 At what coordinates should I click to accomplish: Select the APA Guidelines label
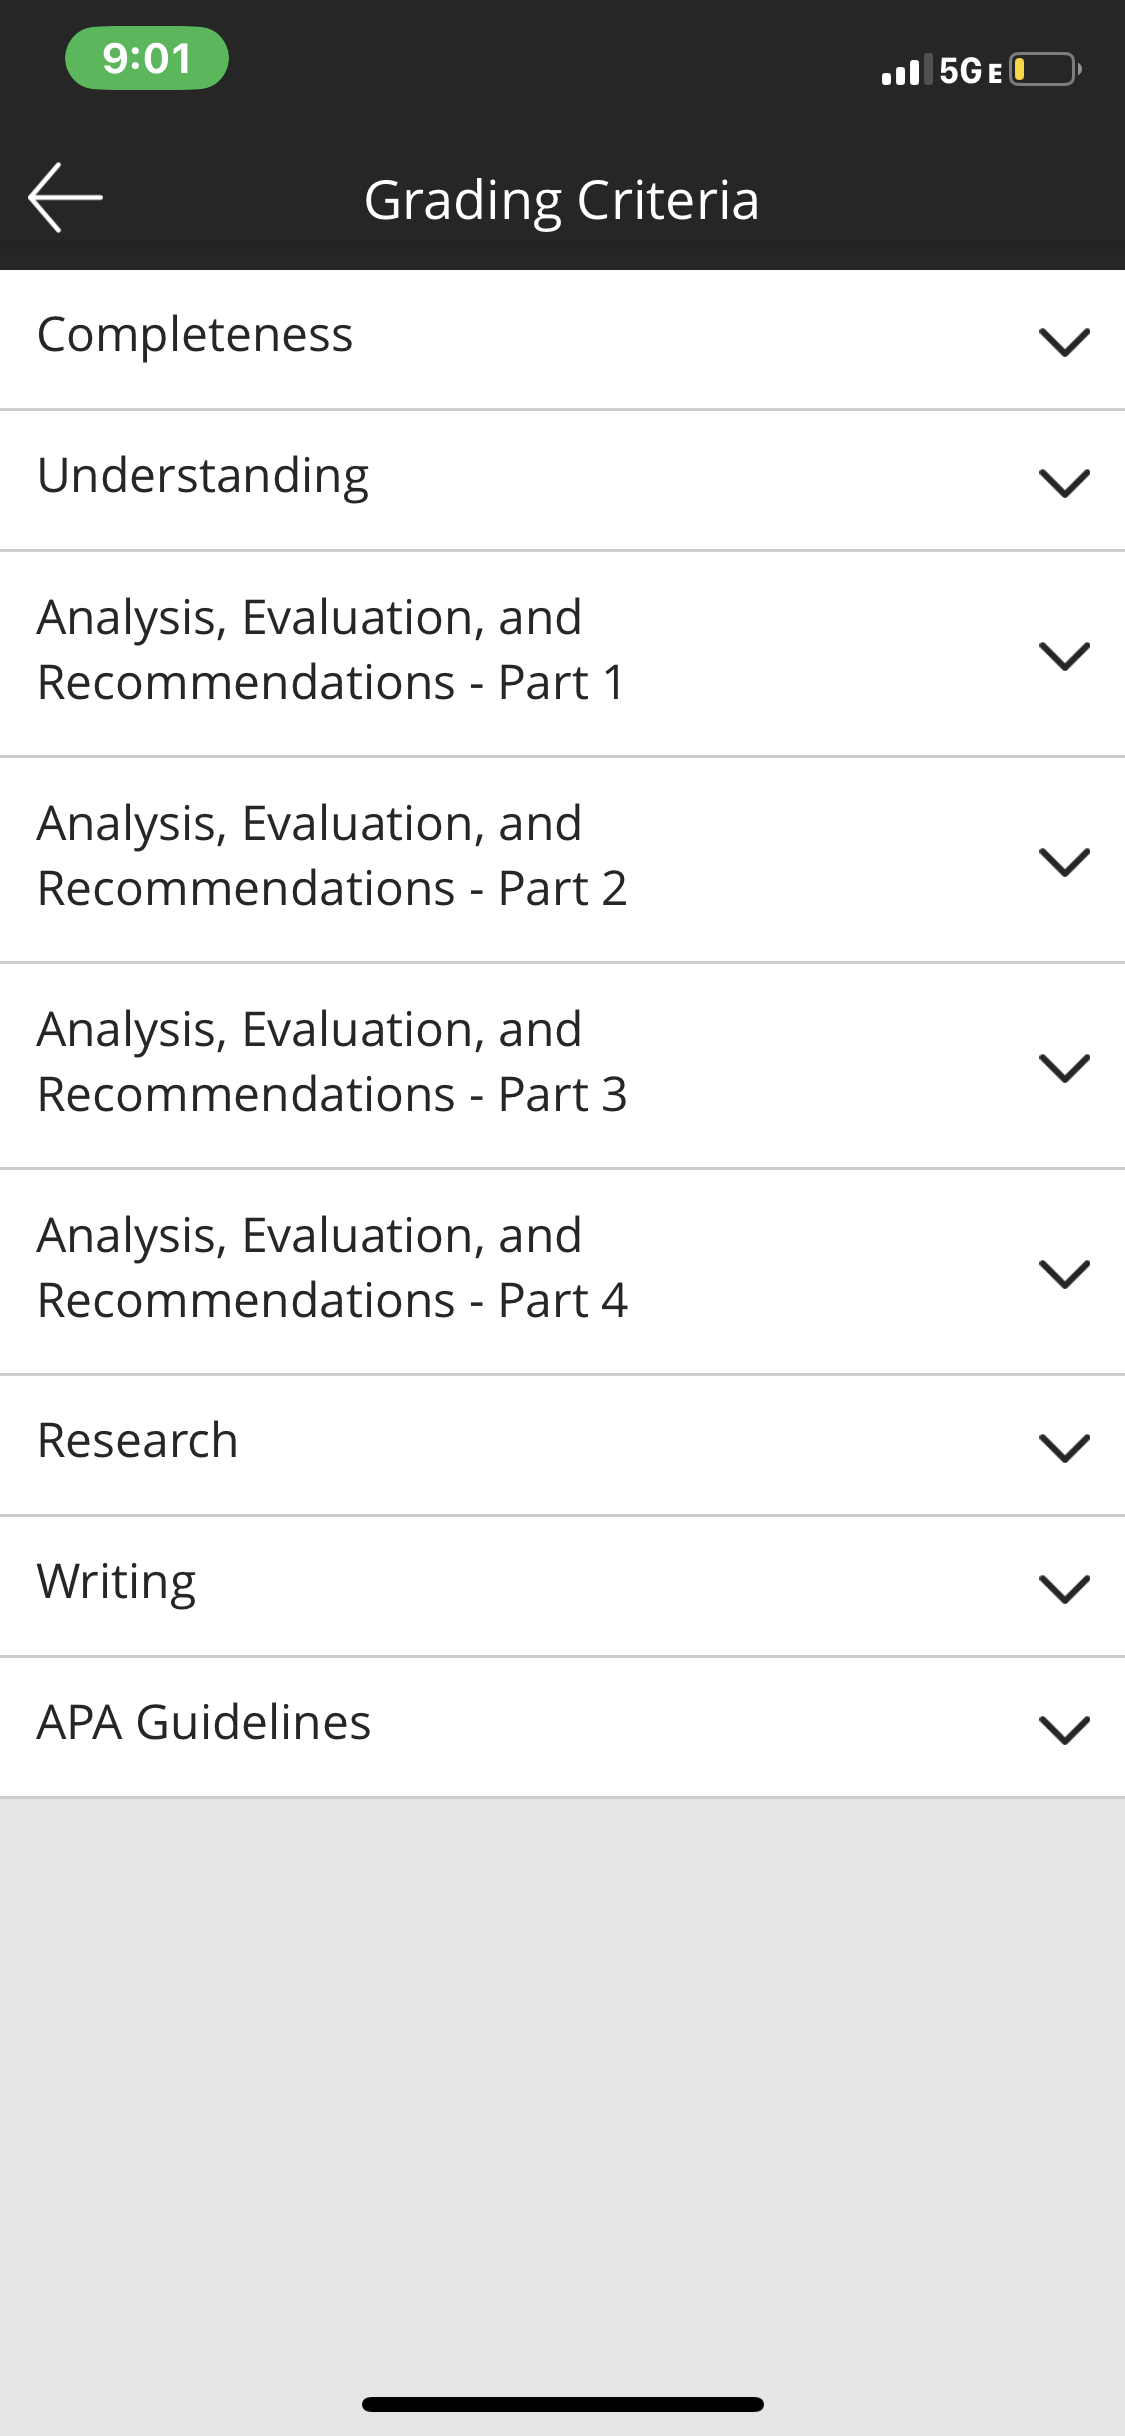(204, 1723)
